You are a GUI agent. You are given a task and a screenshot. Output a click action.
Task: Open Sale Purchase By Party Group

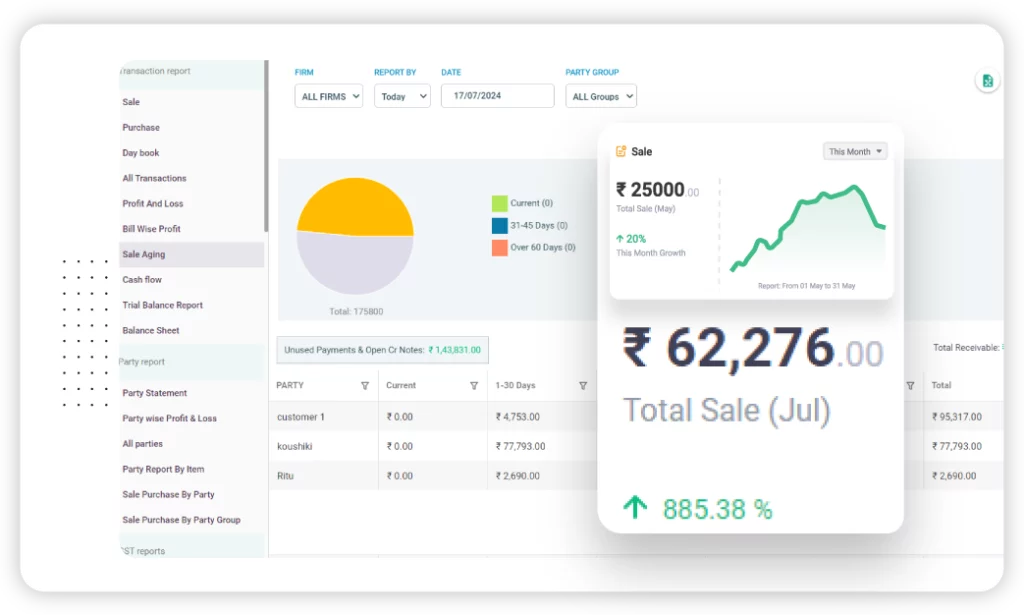tap(182, 520)
